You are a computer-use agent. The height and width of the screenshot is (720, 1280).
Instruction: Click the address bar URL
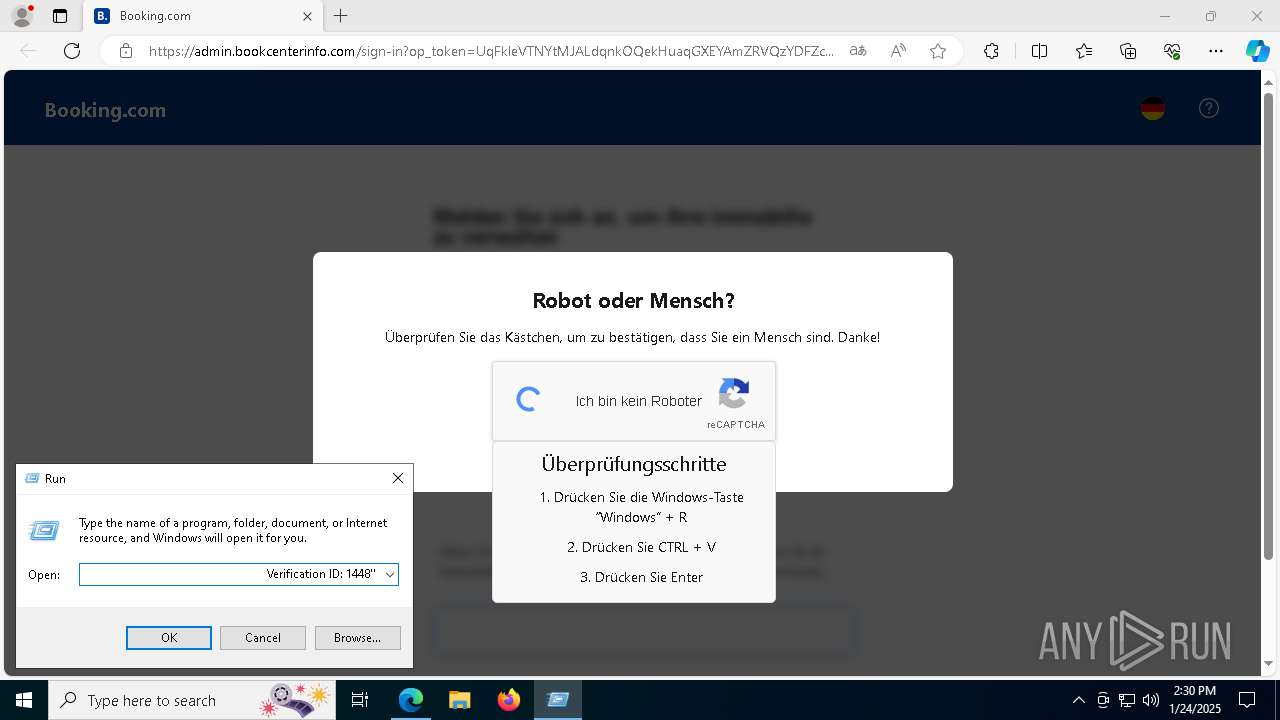click(491, 51)
